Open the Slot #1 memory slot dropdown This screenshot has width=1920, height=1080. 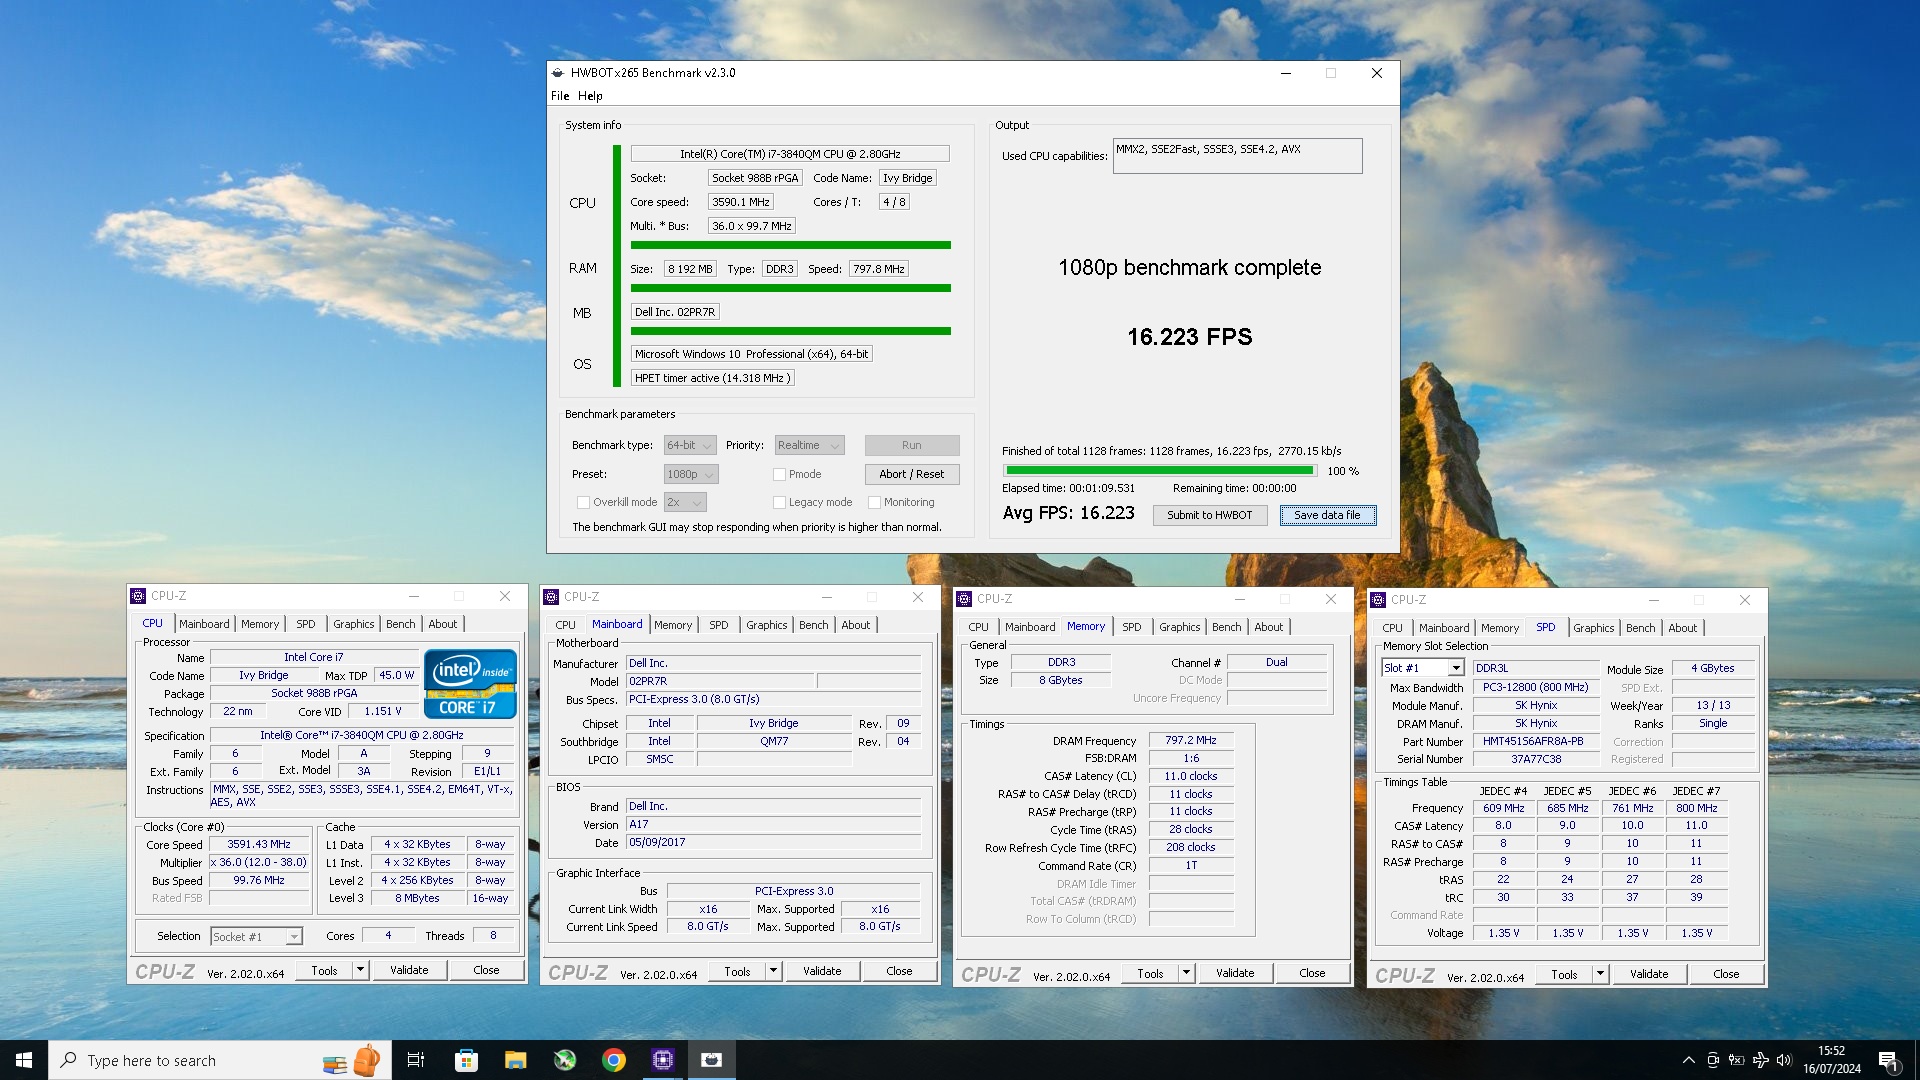[x=1423, y=668]
